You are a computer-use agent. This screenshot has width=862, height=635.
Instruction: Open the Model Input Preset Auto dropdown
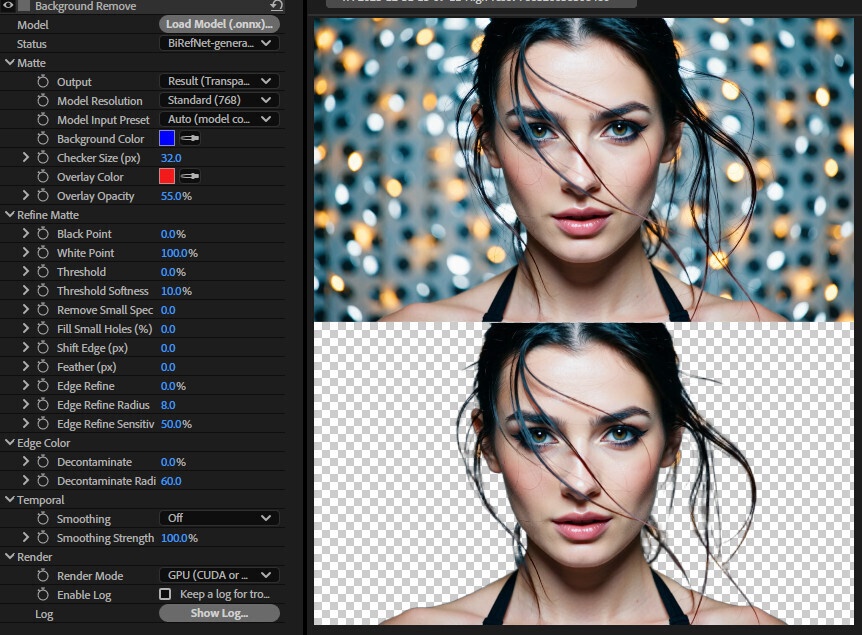pos(219,119)
